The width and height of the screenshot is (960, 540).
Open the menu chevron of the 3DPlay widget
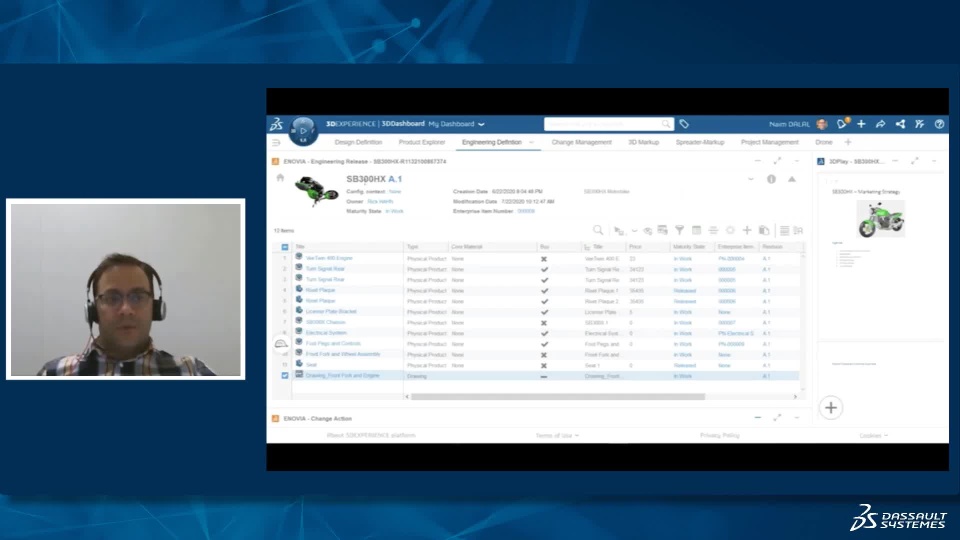pyautogui.click(x=934, y=161)
